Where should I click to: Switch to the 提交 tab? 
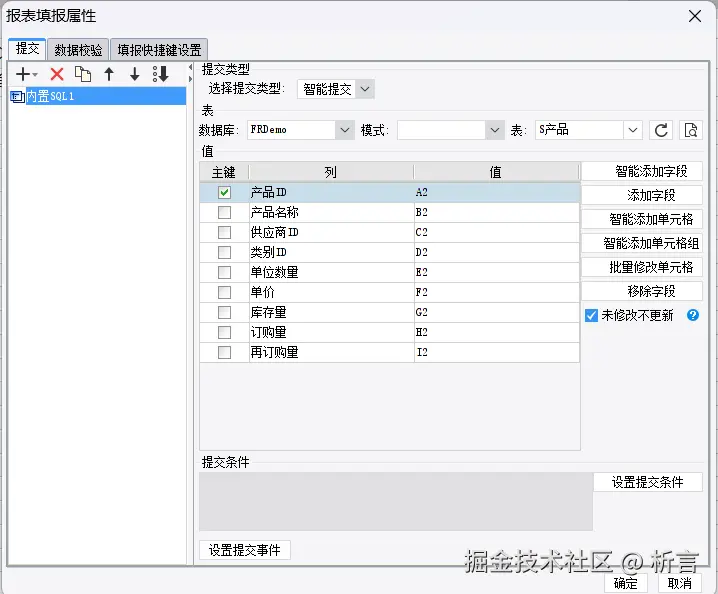point(27,49)
